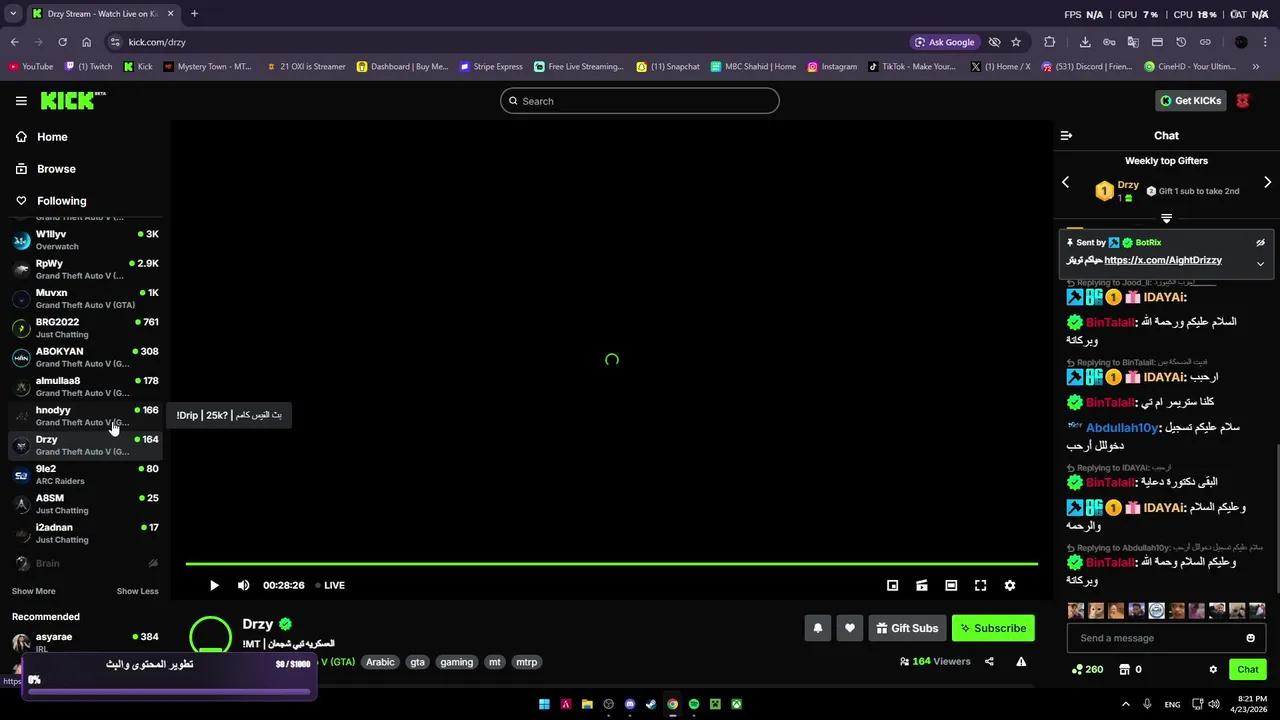
Task: Open the x.com/AightDrizzy link
Action: [x=1163, y=260]
